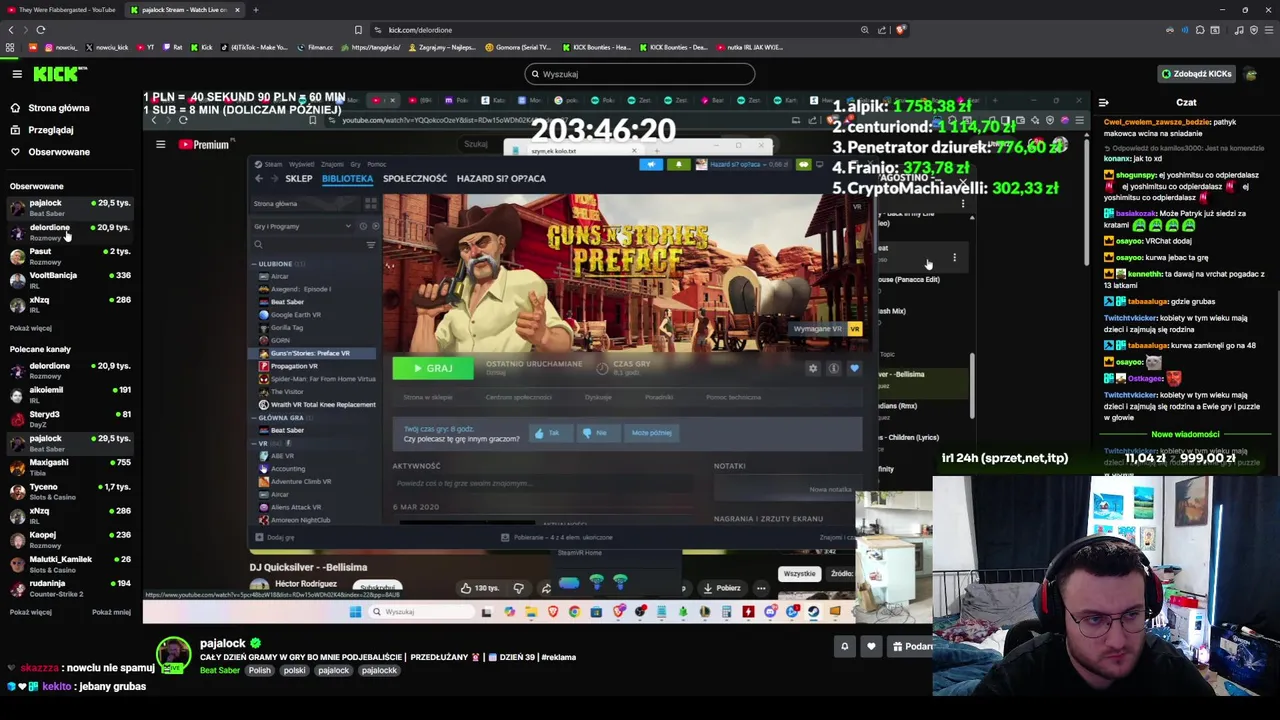Open Steam SKLEP tab
The width and height of the screenshot is (1280, 720).
tap(299, 178)
